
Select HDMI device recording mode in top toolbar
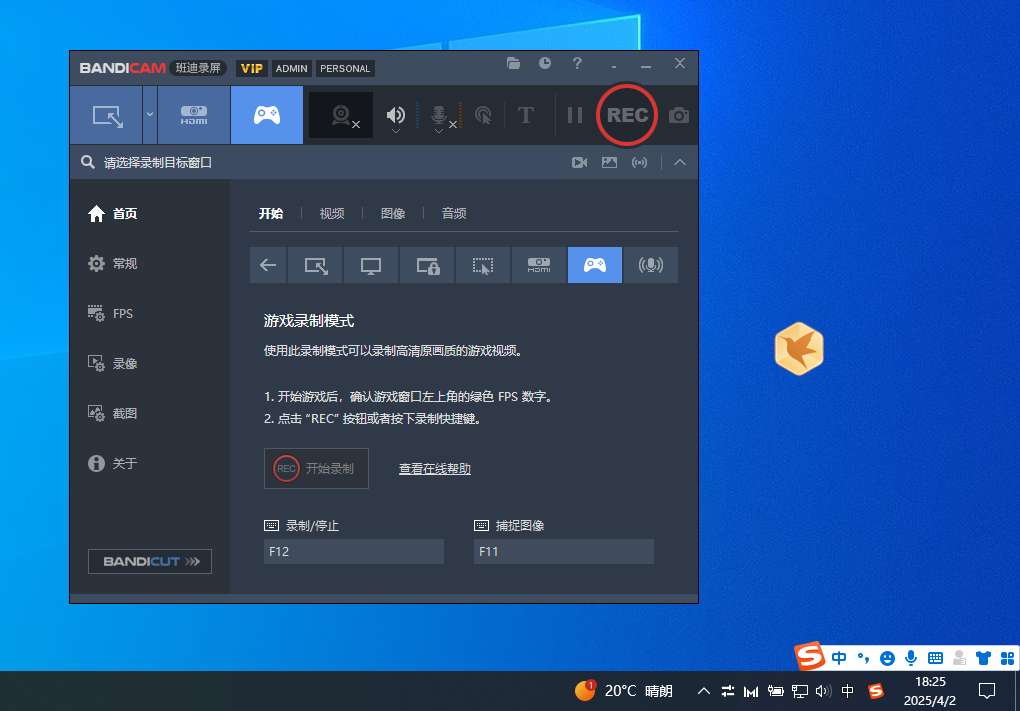[194, 115]
